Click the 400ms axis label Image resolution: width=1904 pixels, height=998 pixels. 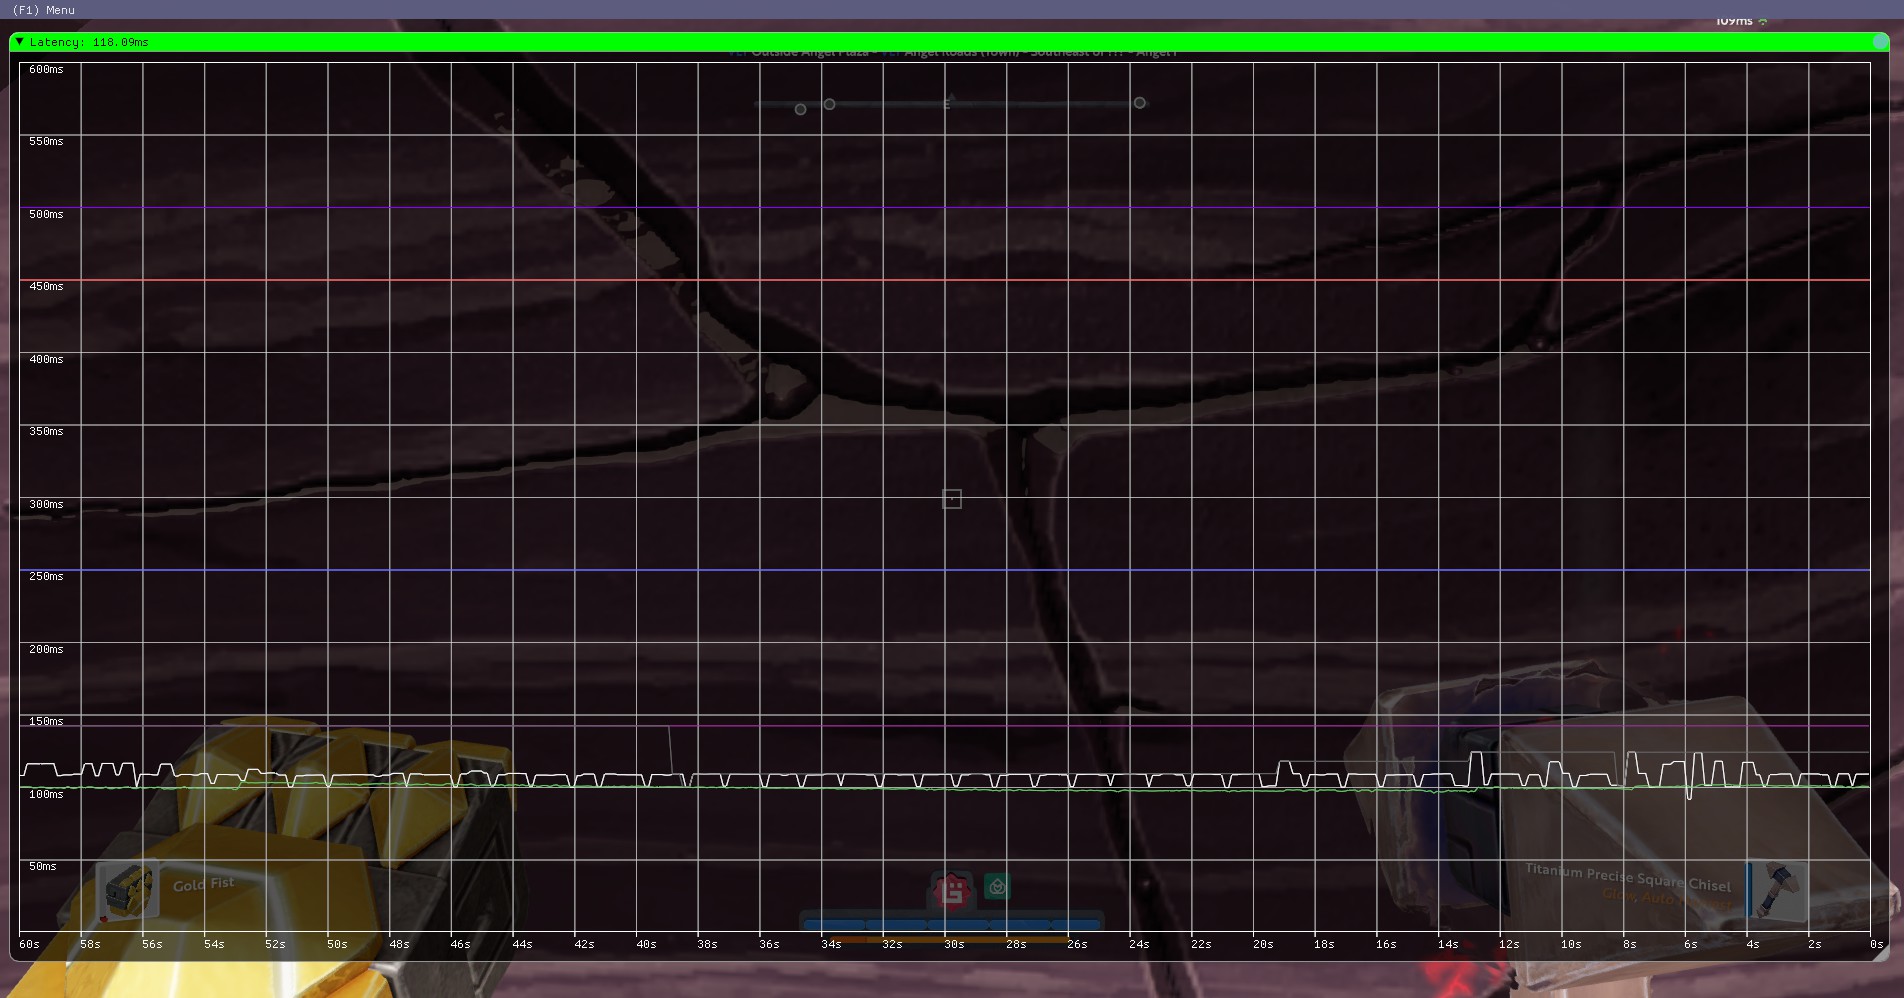click(46, 359)
